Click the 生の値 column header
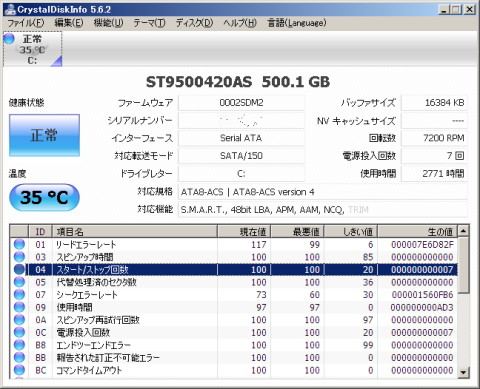Image resolution: width=480 pixels, height=389 pixels. click(x=418, y=232)
